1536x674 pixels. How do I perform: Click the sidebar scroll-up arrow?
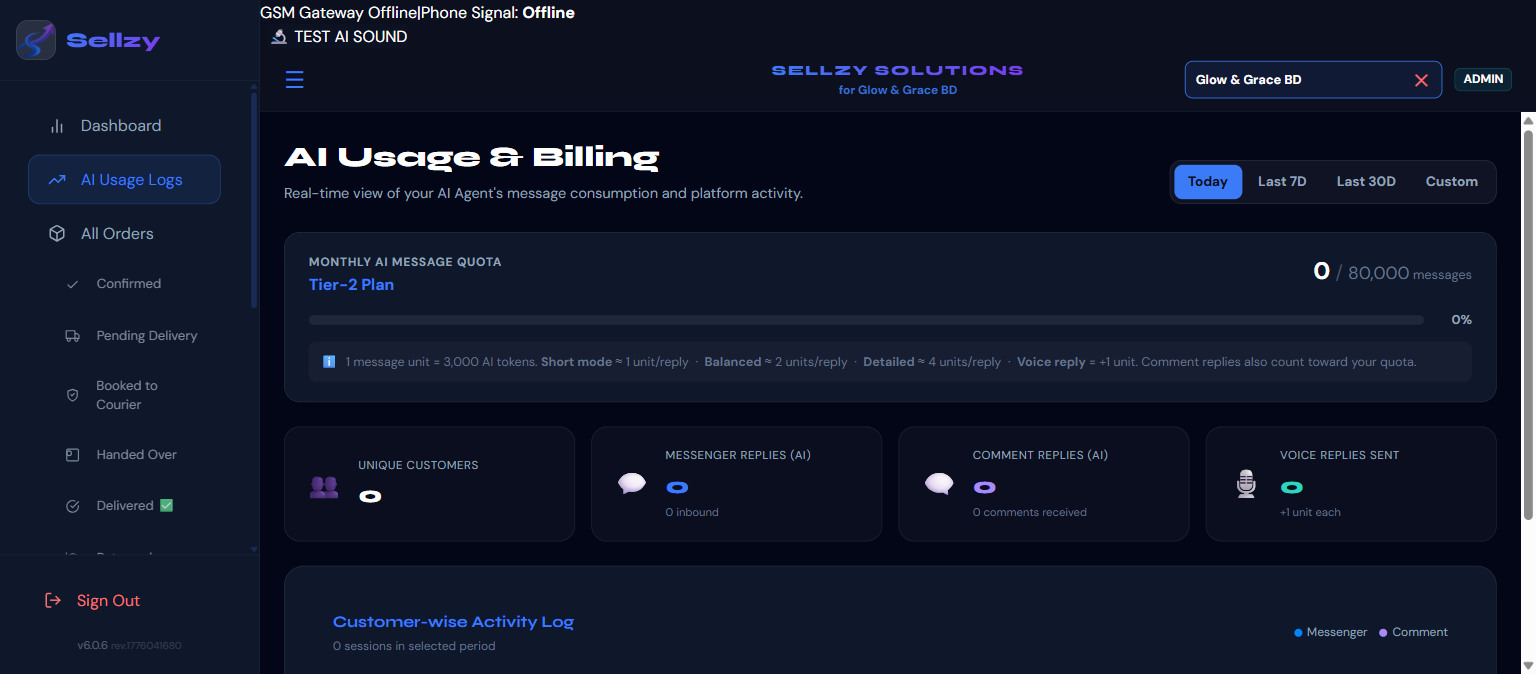(x=254, y=87)
